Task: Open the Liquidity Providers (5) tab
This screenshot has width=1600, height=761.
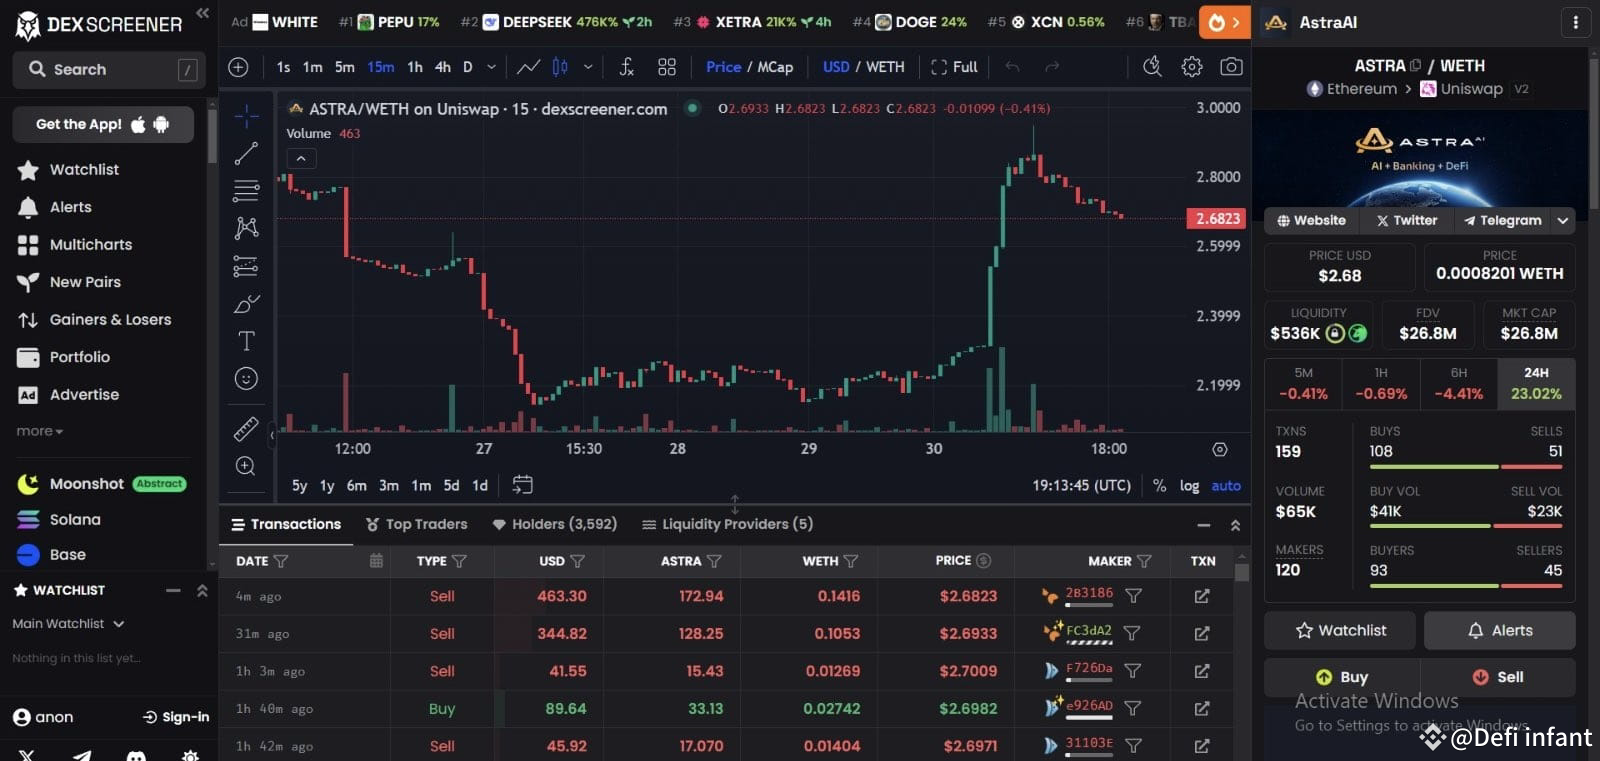Action: click(x=727, y=524)
